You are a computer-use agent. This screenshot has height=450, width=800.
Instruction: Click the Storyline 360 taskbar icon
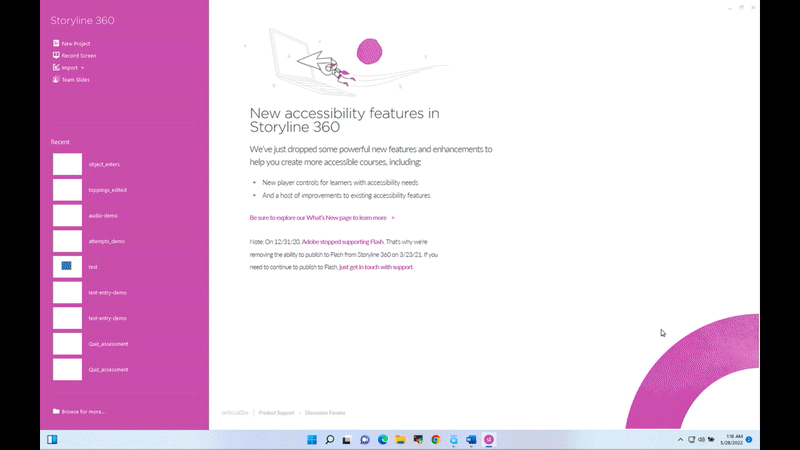click(x=489, y=439)
